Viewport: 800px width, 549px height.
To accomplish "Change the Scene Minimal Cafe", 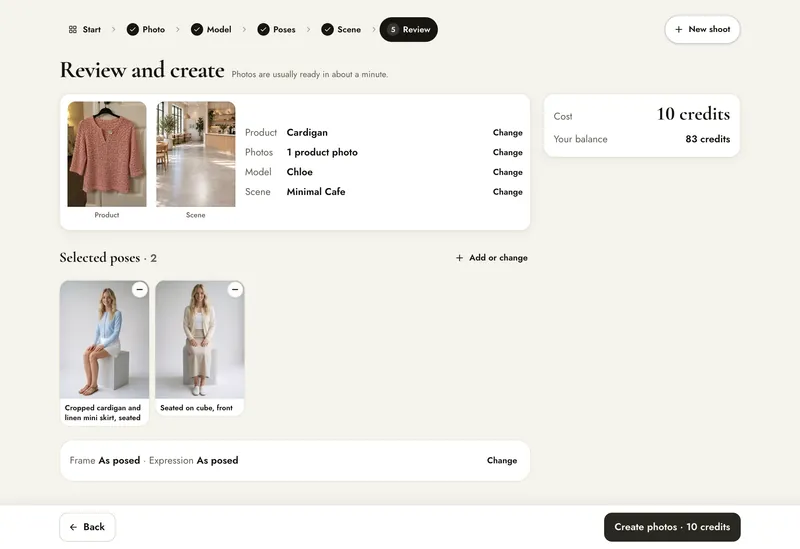I will [508, 192].
